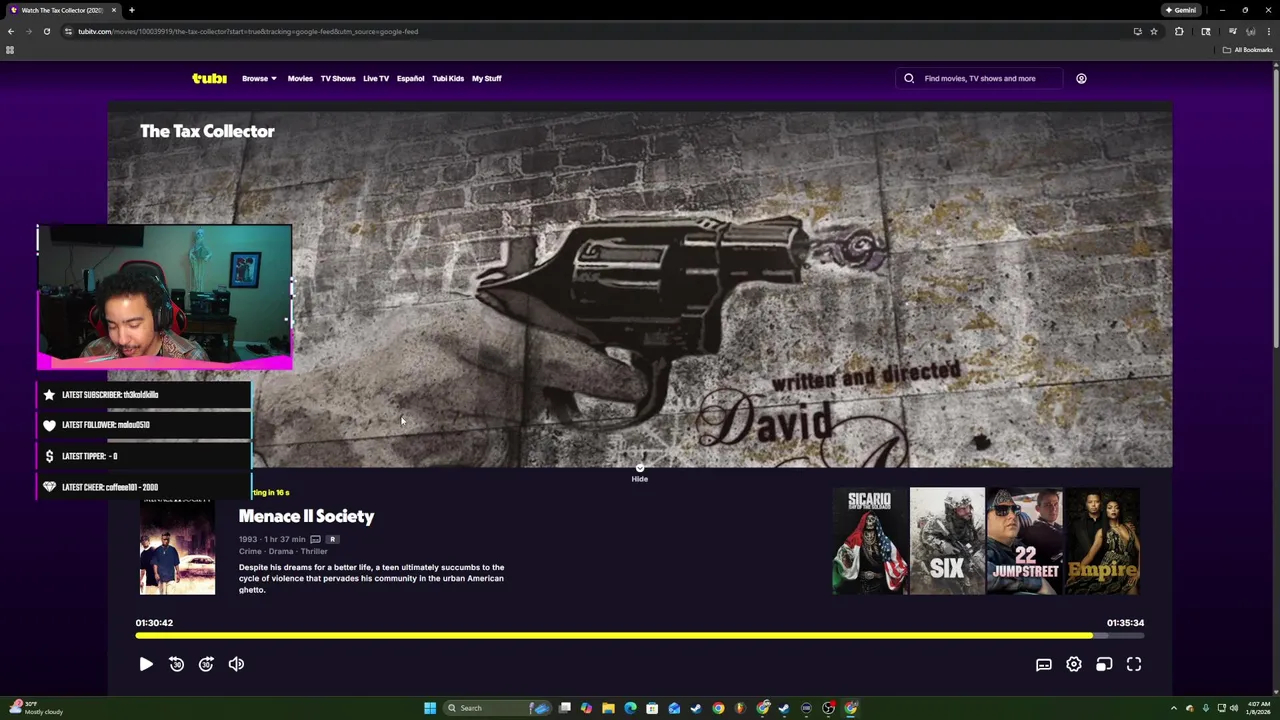Select the Empire thumbnail

1102,541
